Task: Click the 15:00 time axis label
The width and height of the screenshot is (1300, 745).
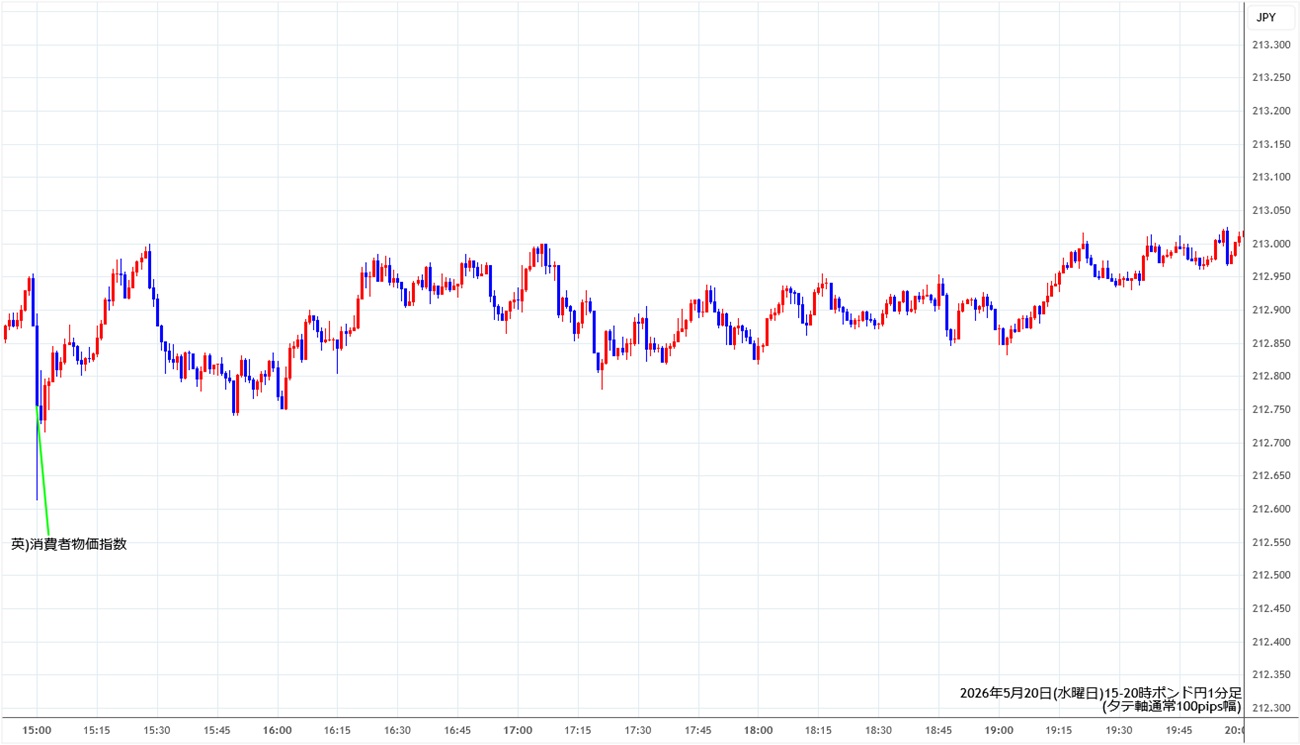Action: coord(37,730)
